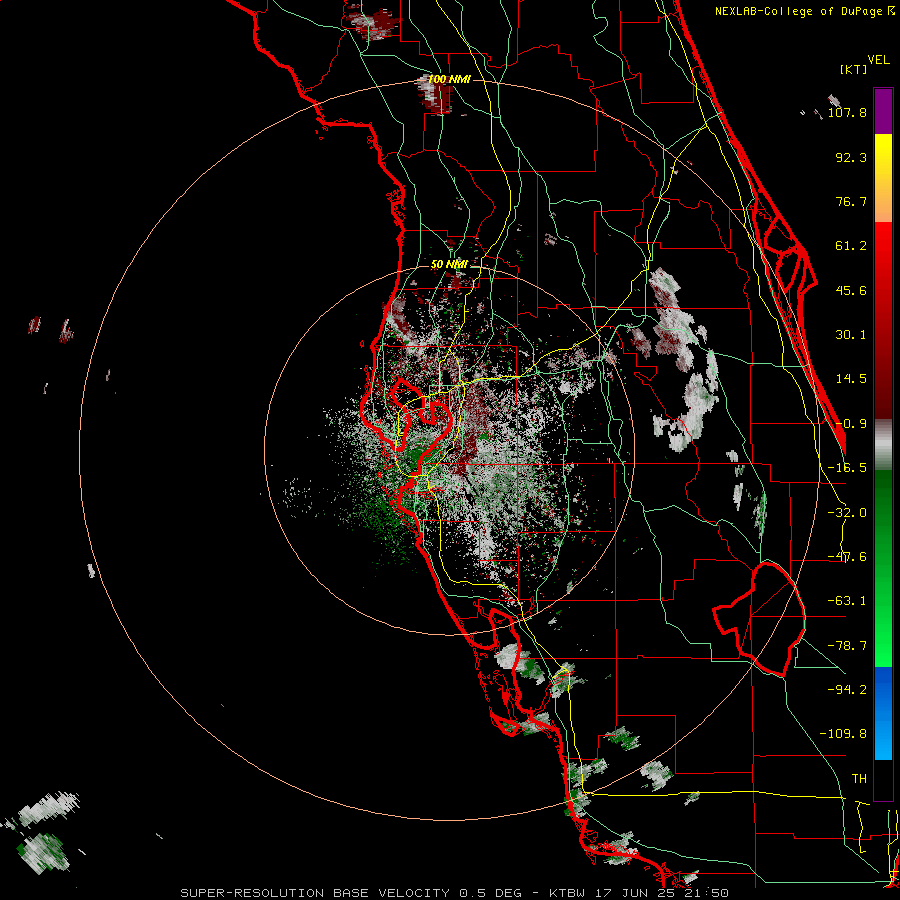Click the 100 NMI range ring label
This screenshot has height=900, width=900.
pyautogui.click(x=449, y=79)
